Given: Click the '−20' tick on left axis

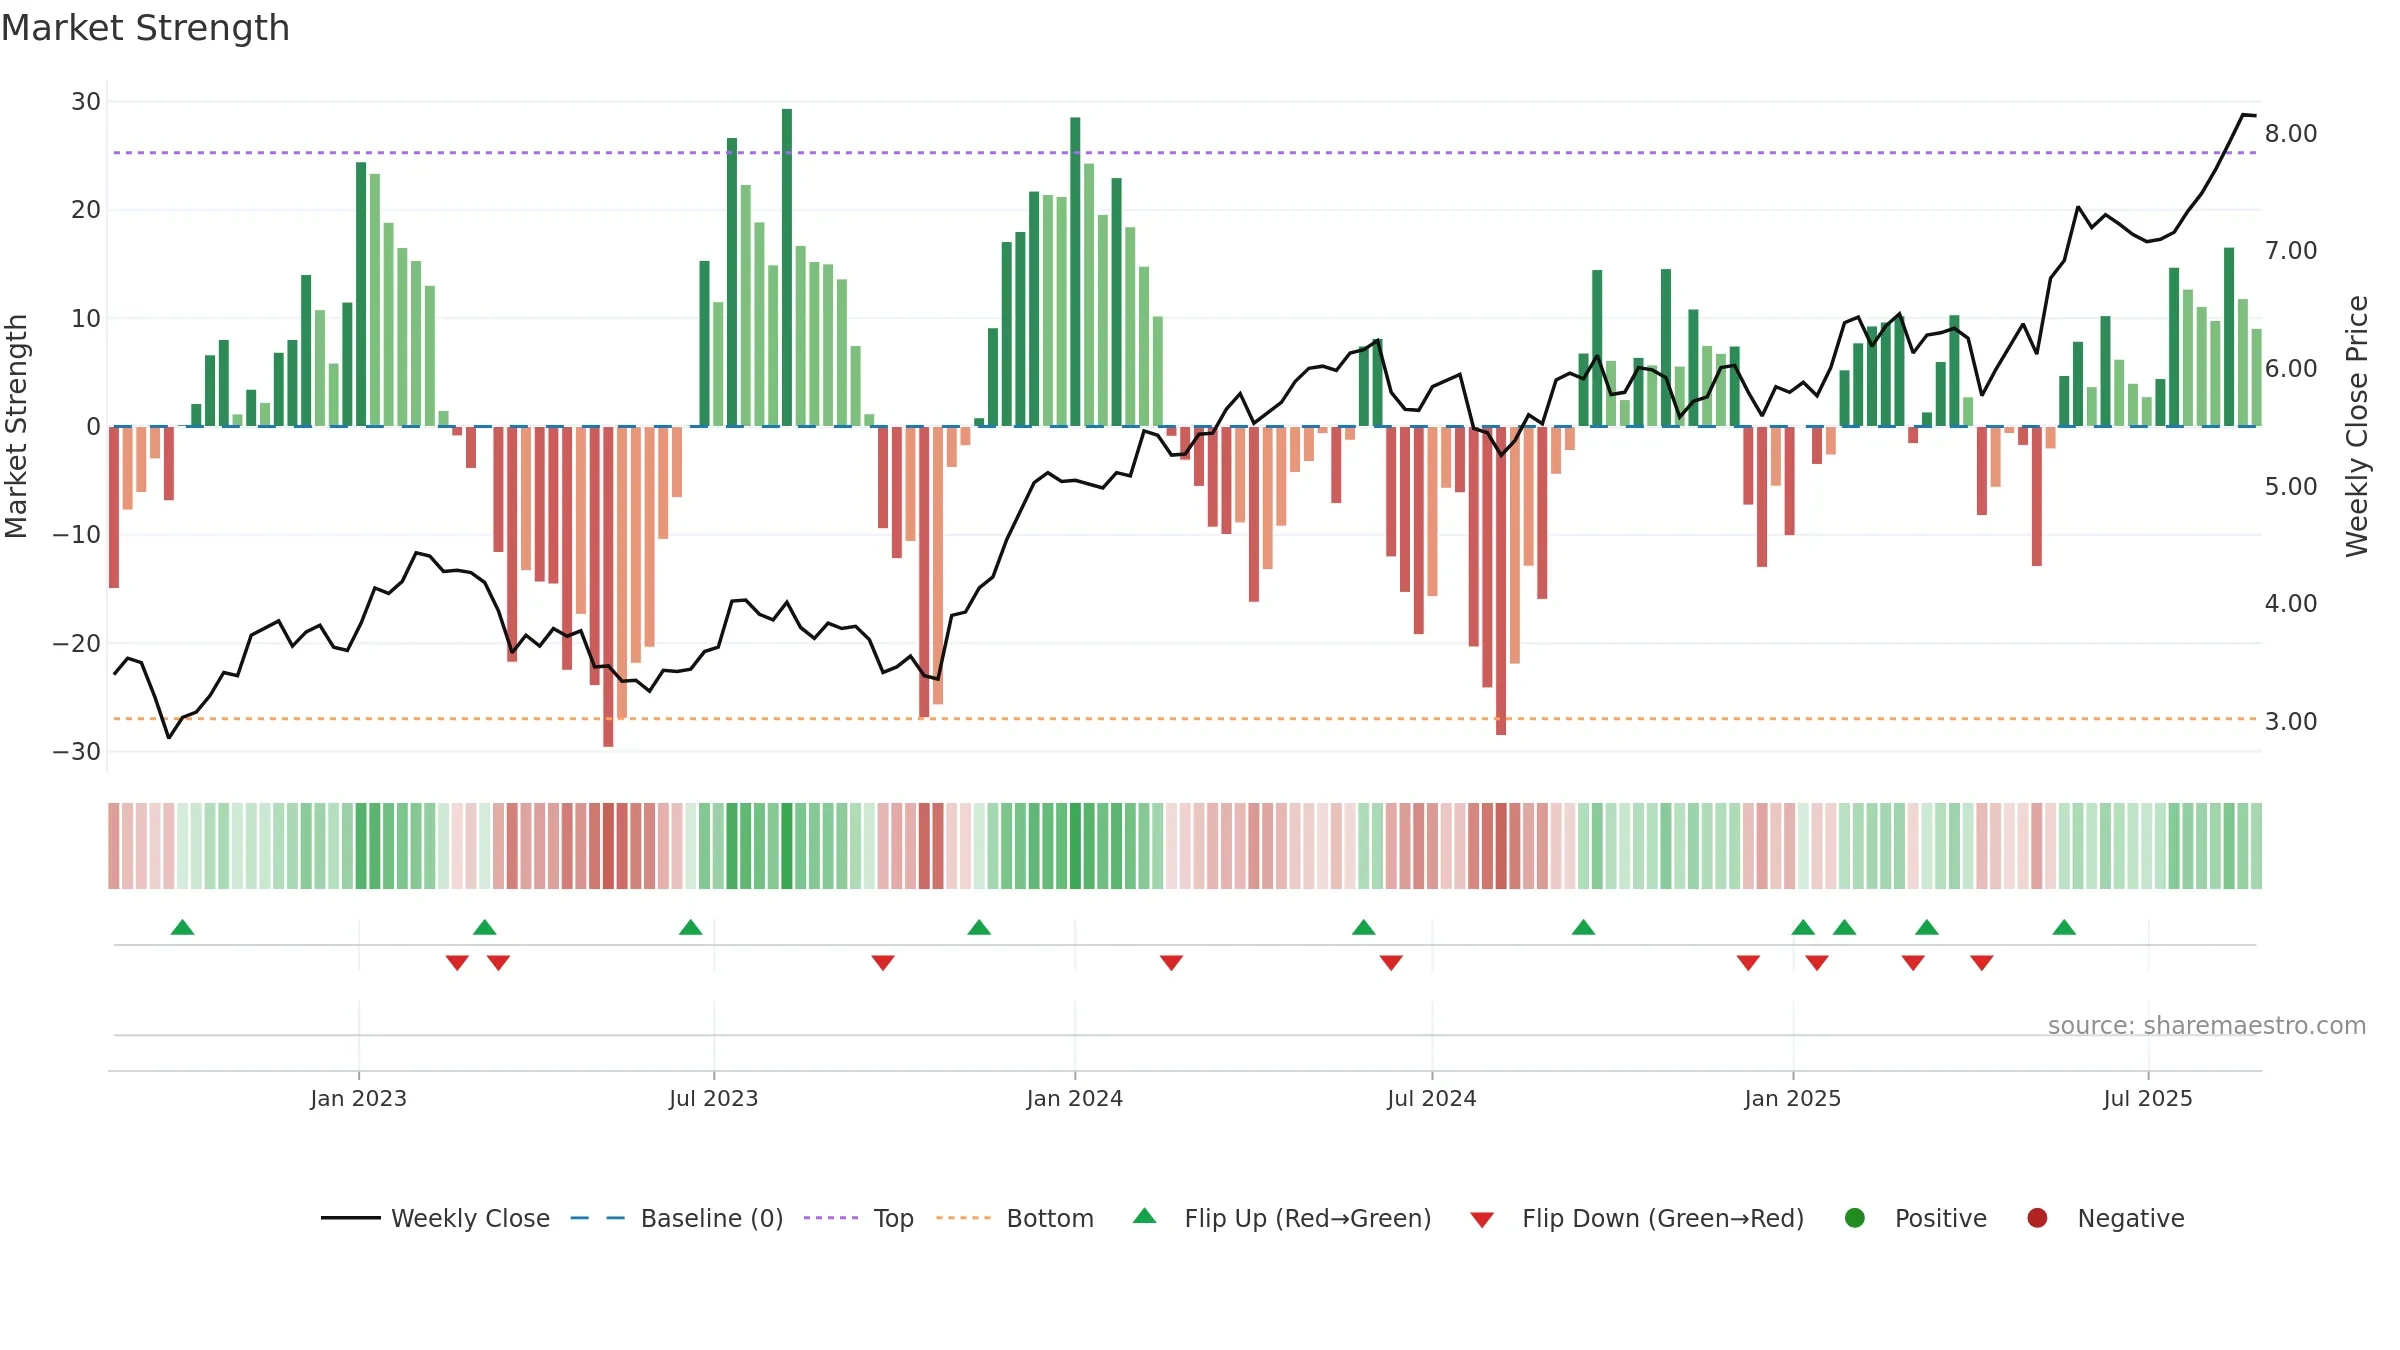Looking at the screenshot, I should (x=77, y=644).
